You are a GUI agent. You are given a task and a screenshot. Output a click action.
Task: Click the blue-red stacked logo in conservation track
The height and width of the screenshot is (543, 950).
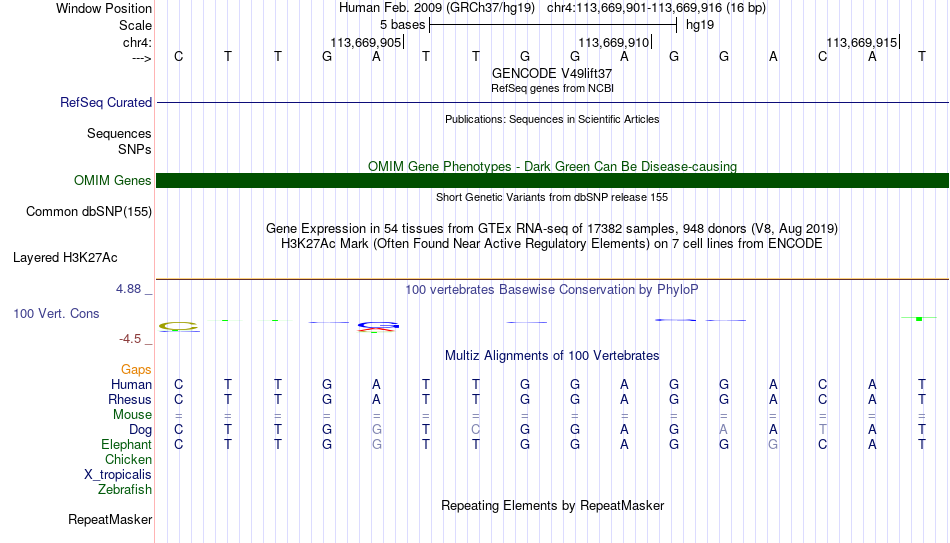click(377, 327)
